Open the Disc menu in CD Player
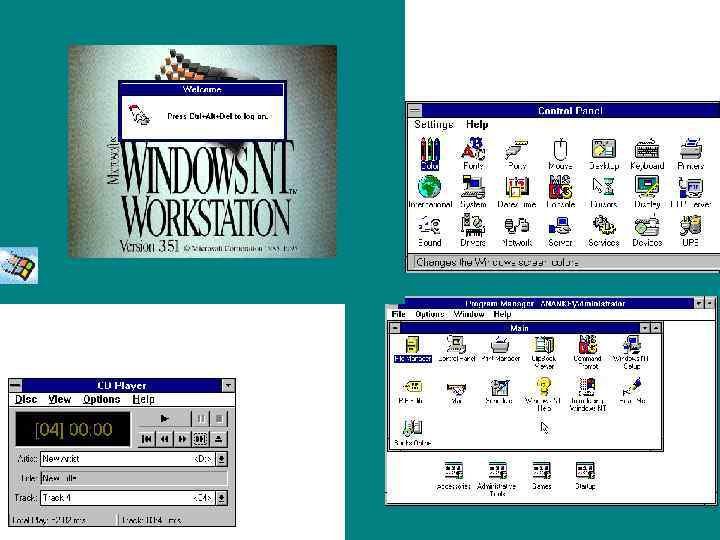Image resolution: width=720 pixels, height=540 pixels. (x=26, y=399)
